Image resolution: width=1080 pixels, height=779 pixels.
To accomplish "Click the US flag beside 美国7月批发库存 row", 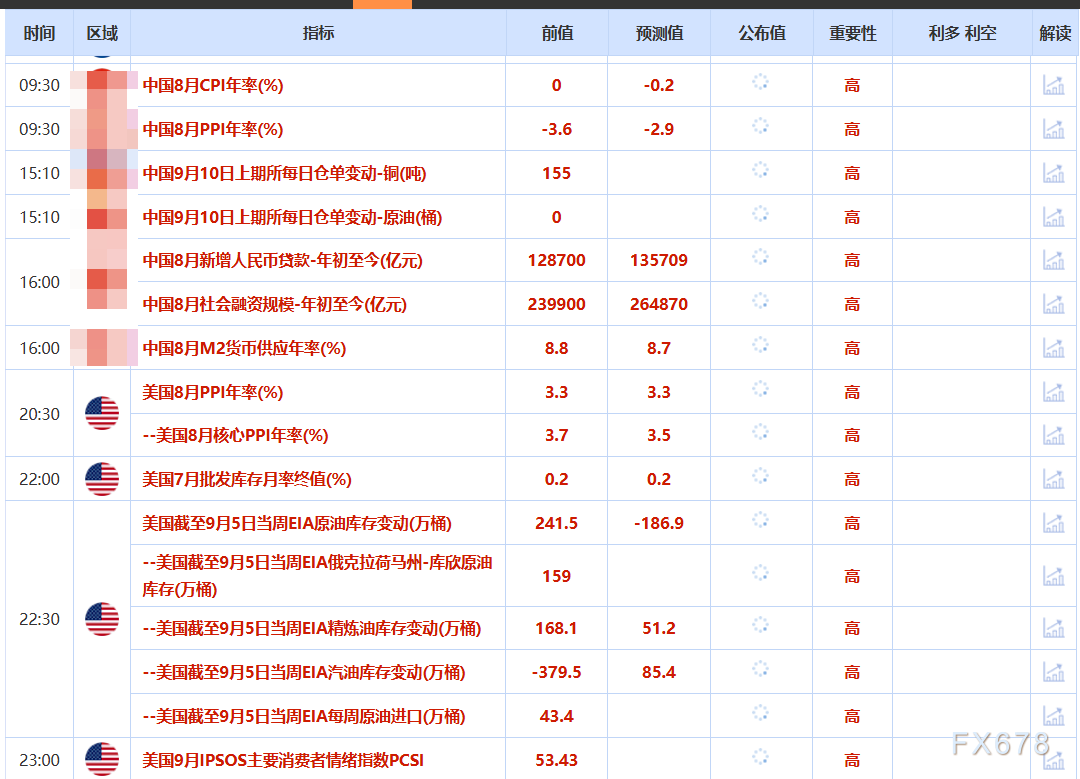I will [101, 479].
